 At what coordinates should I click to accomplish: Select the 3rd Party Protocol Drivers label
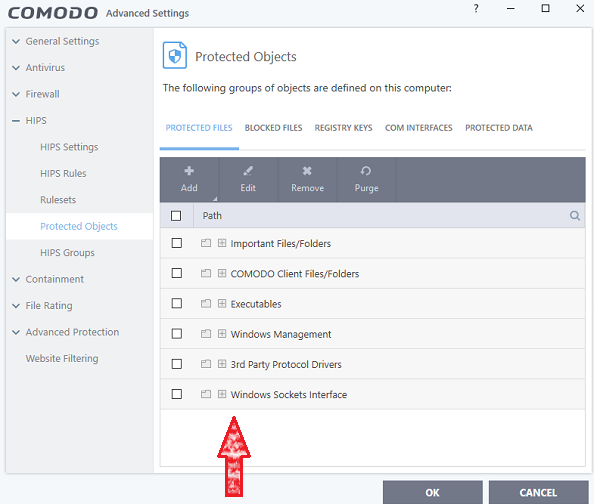point(286,365)
